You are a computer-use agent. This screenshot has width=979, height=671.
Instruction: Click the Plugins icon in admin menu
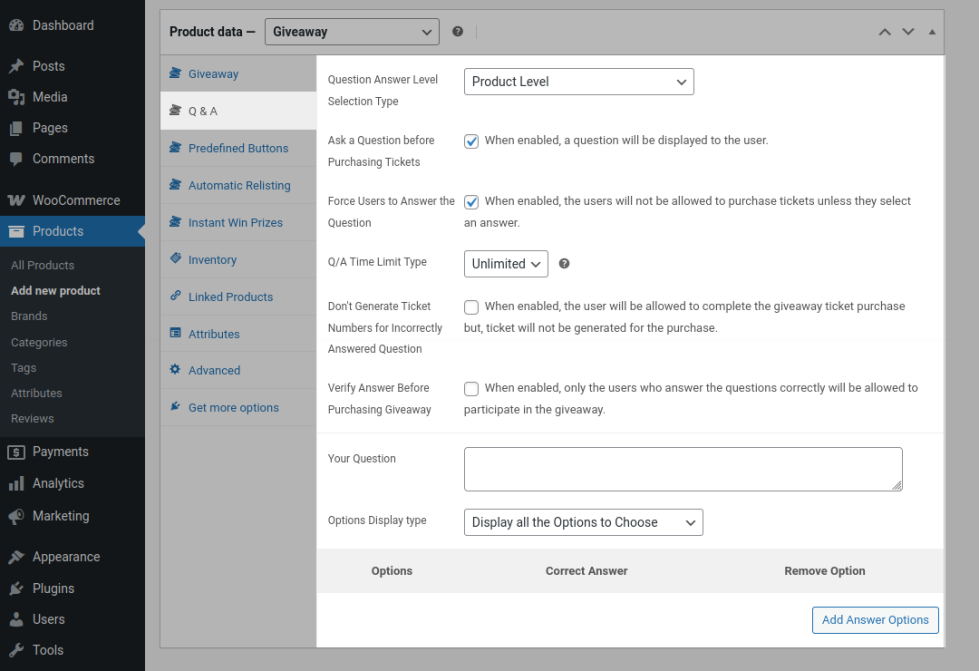pyautogui.click(x=16, y=588)
